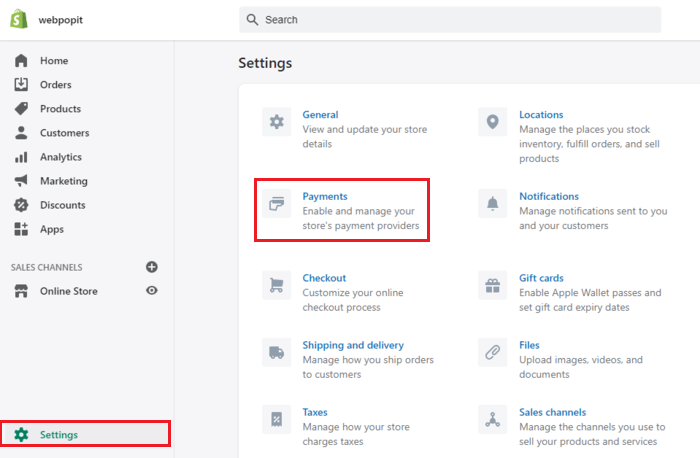Image resolution: width=700 pixels, height=458 pixels.
Task: Click the Files paperclip icon
Action: click(491, 352)
